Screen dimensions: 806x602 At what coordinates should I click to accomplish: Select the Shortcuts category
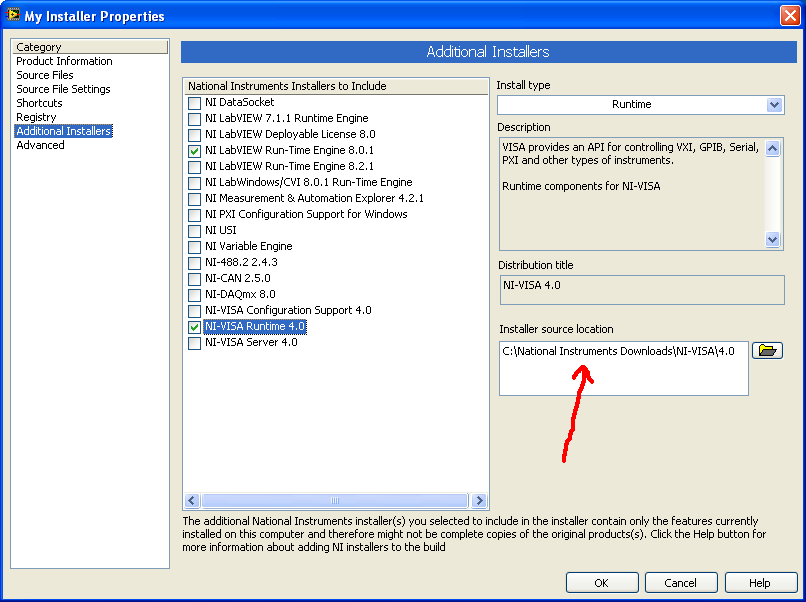click(x=39, y=103)
